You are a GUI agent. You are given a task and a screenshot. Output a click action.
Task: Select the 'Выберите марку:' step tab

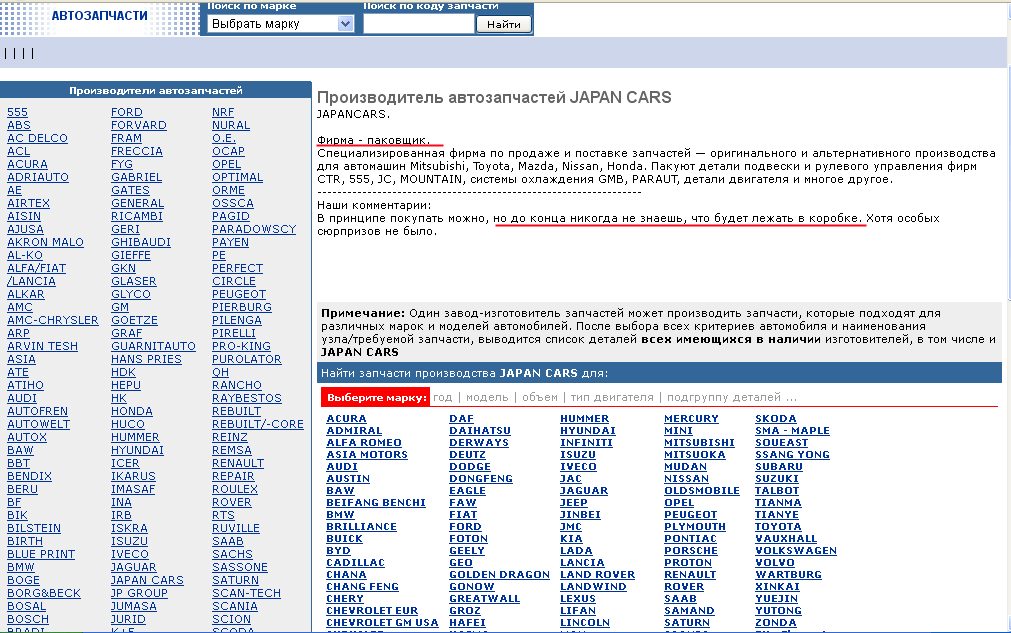pos(376,397)
